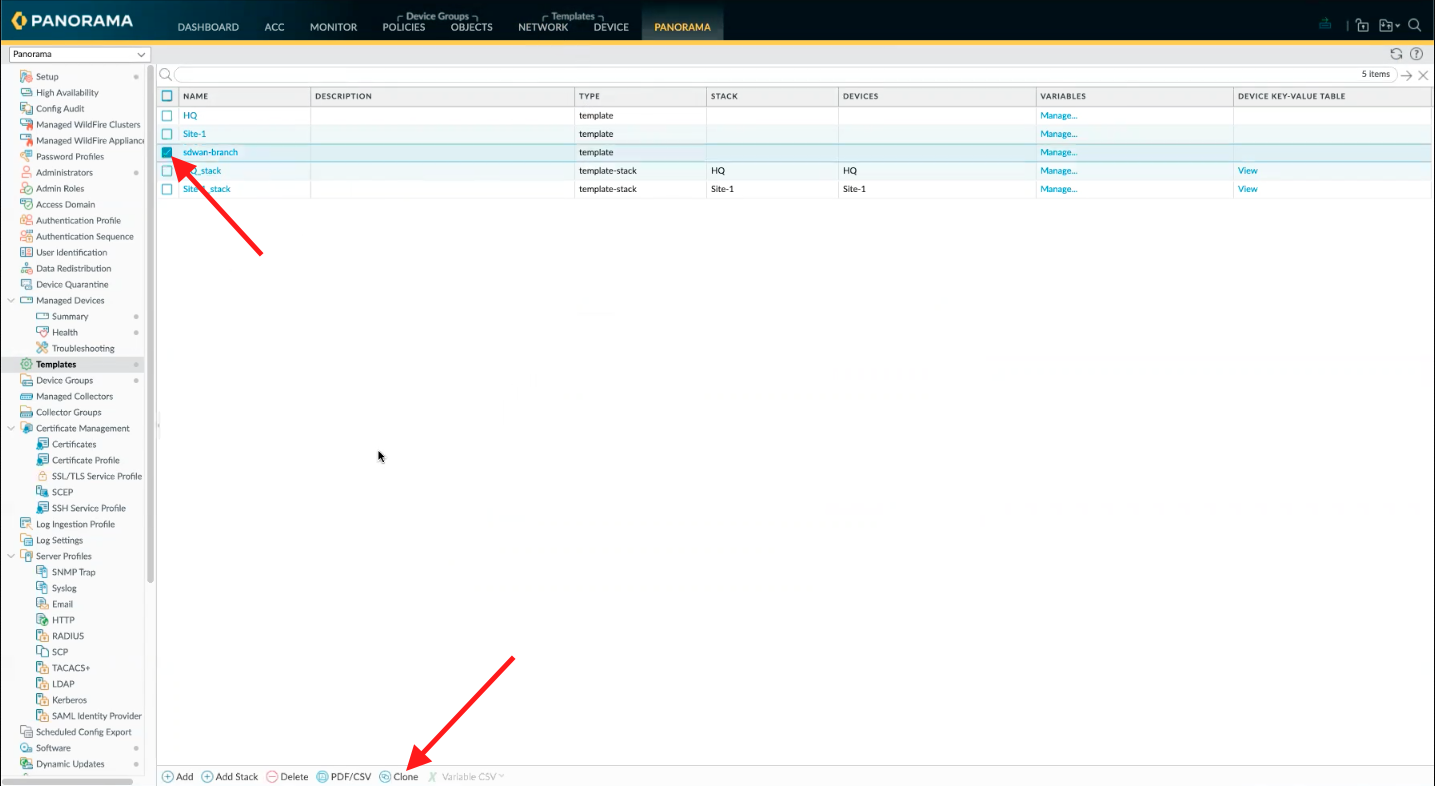Open the DASHBOARD tab
Screen dimensions: 1435x786
208,27
